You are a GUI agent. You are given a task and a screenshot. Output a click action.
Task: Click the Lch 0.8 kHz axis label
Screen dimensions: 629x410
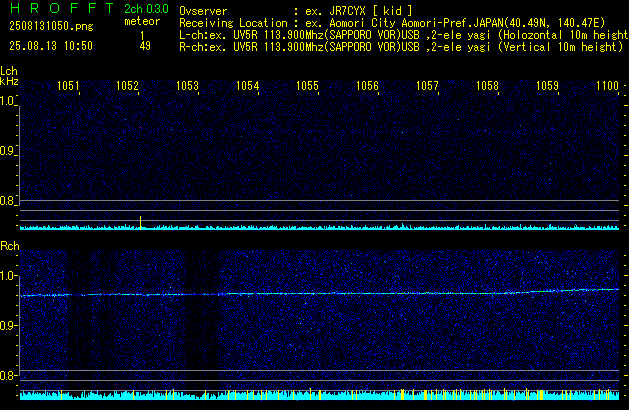8,201
